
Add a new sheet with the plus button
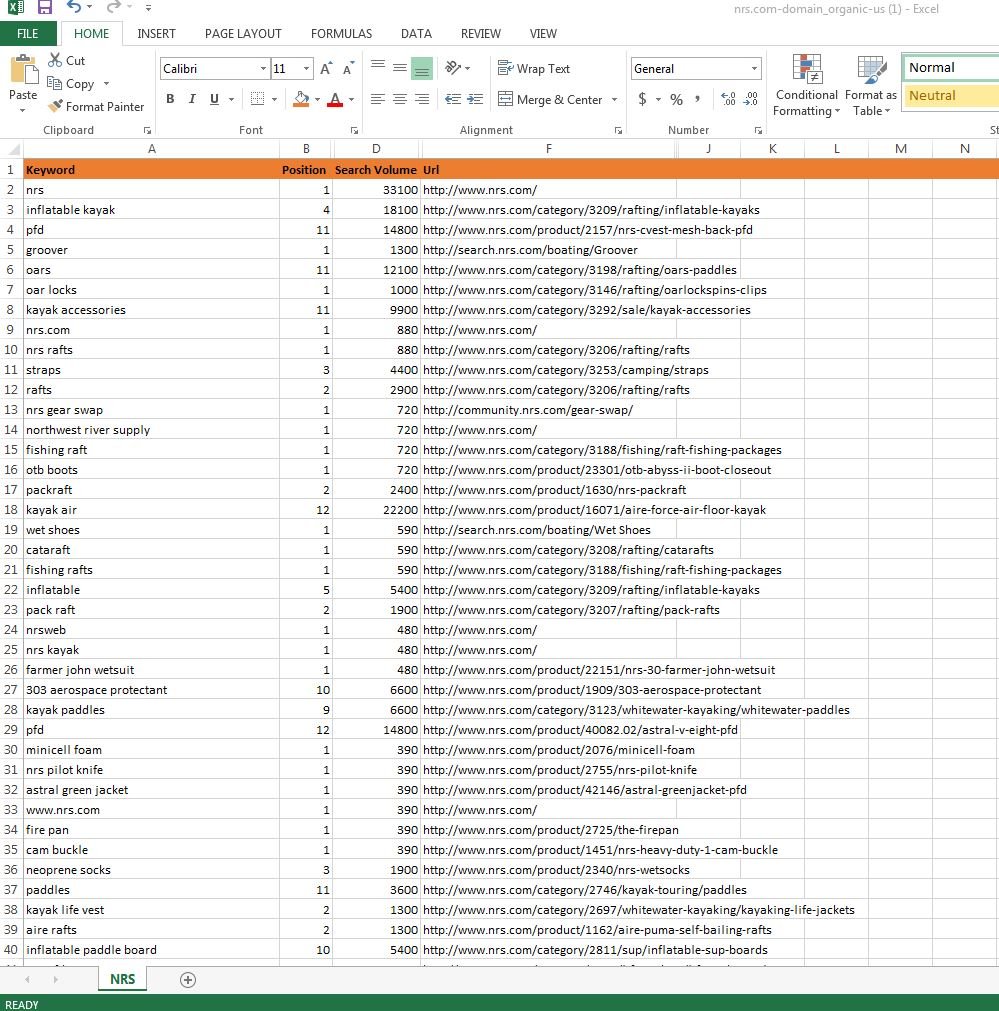point(188,979)
